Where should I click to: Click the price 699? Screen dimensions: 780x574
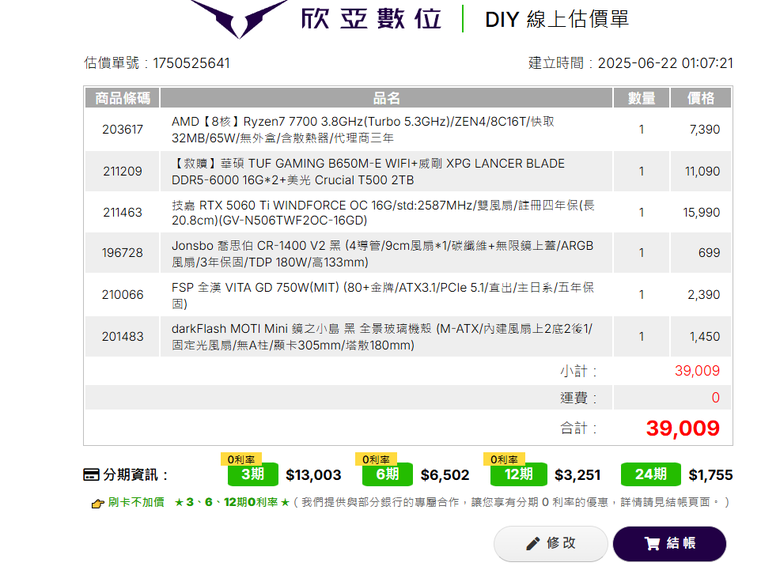709,253
